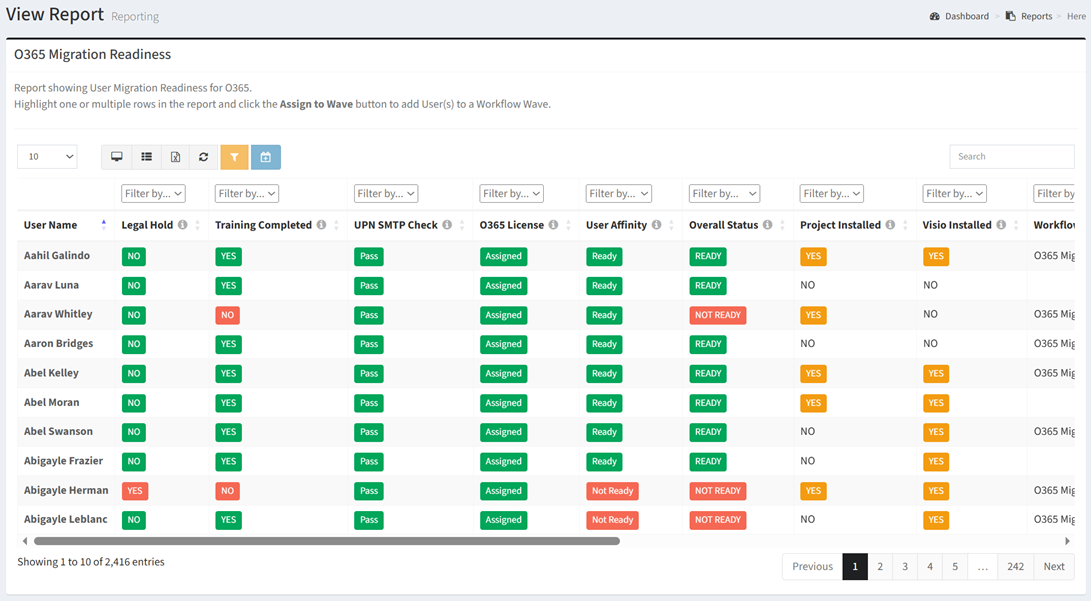Open the page length dropdown showing 10
Screen dimensions: 1091x601
point(47,157)
